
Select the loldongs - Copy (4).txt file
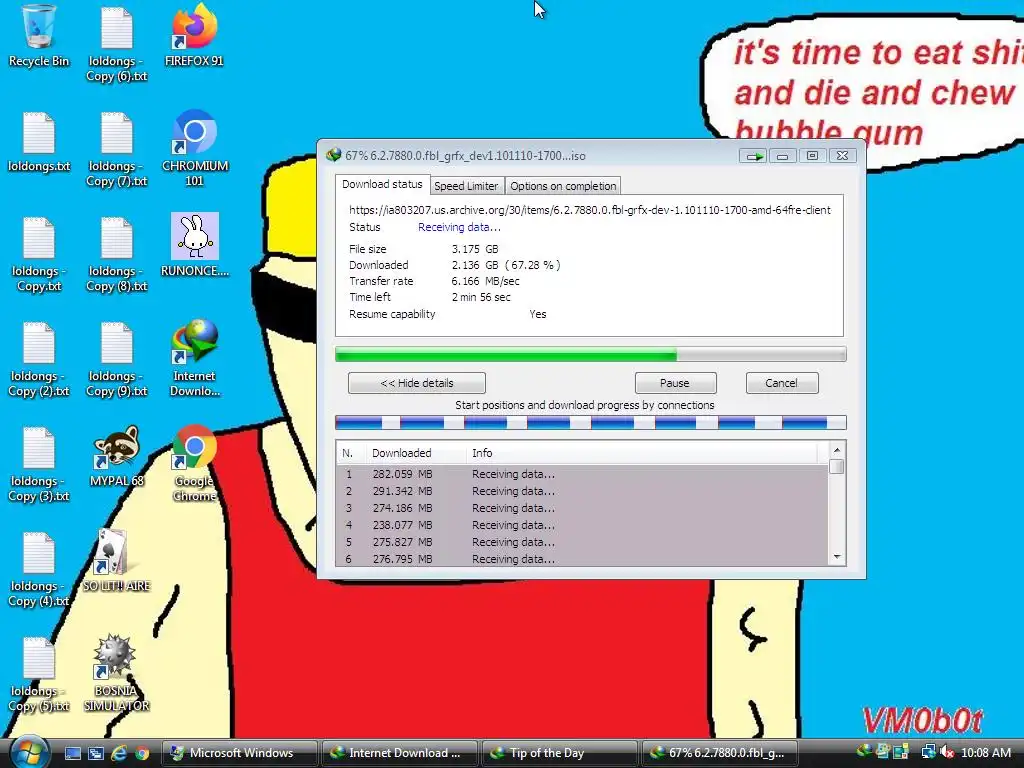pos(39,570)
